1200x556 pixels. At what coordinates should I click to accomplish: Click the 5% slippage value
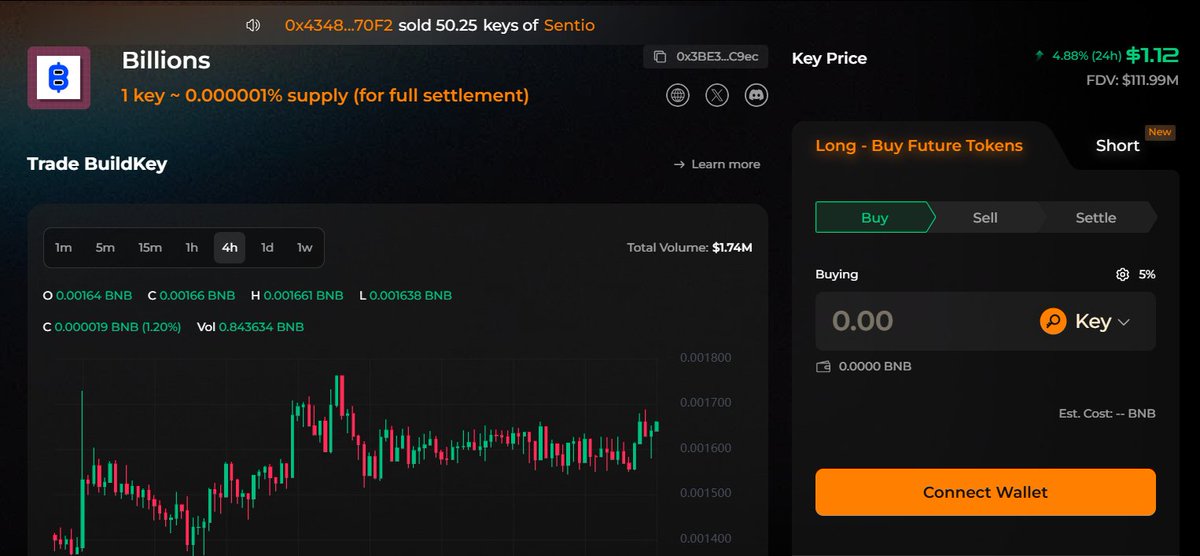1147,274
